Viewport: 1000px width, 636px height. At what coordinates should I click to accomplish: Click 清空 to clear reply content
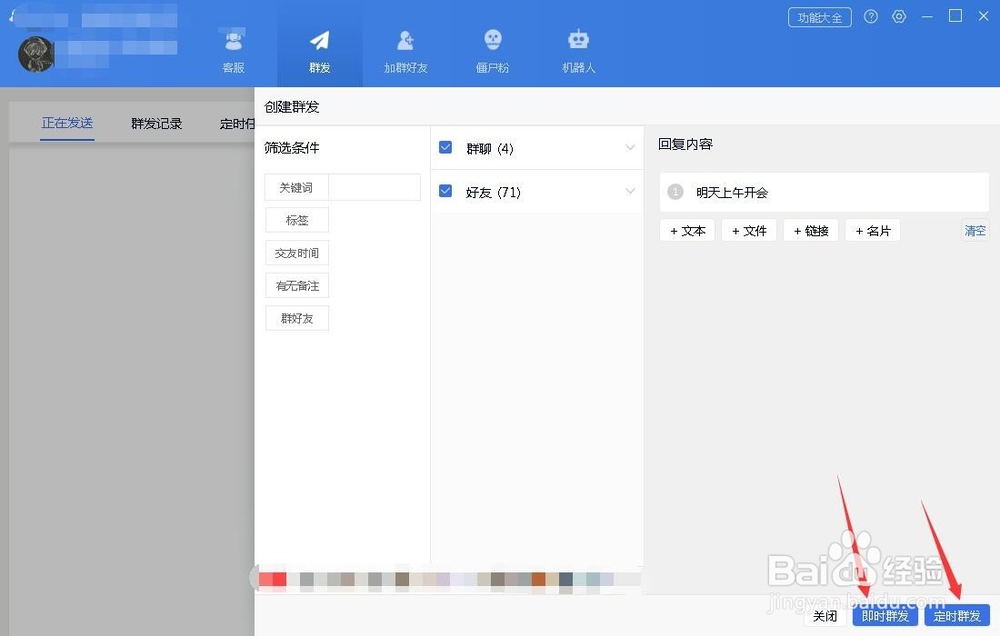click(x=975, y=230)
